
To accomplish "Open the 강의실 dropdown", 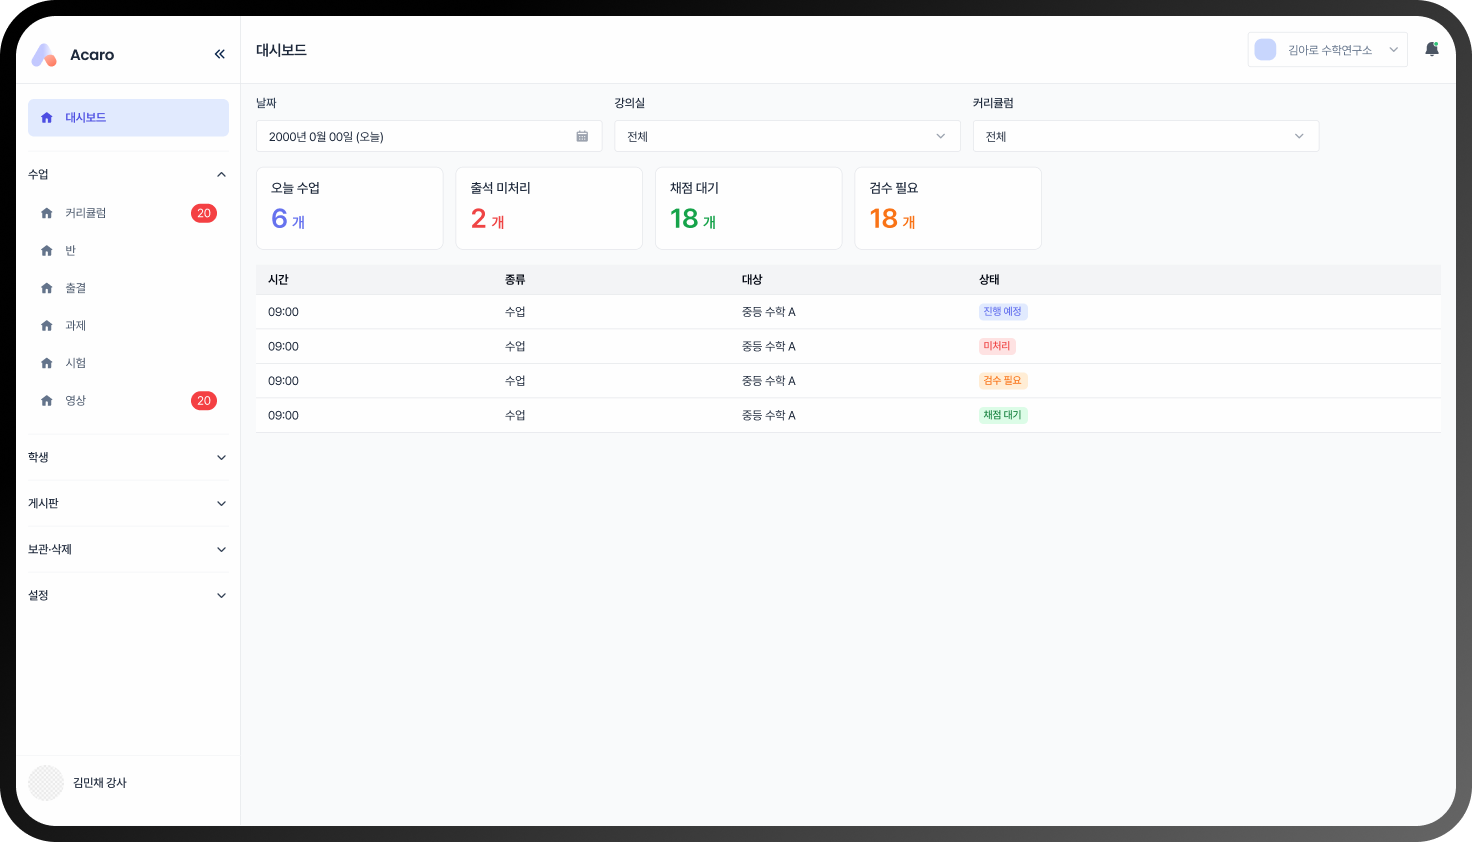I will pyautogui.click(x=787, y=136).
